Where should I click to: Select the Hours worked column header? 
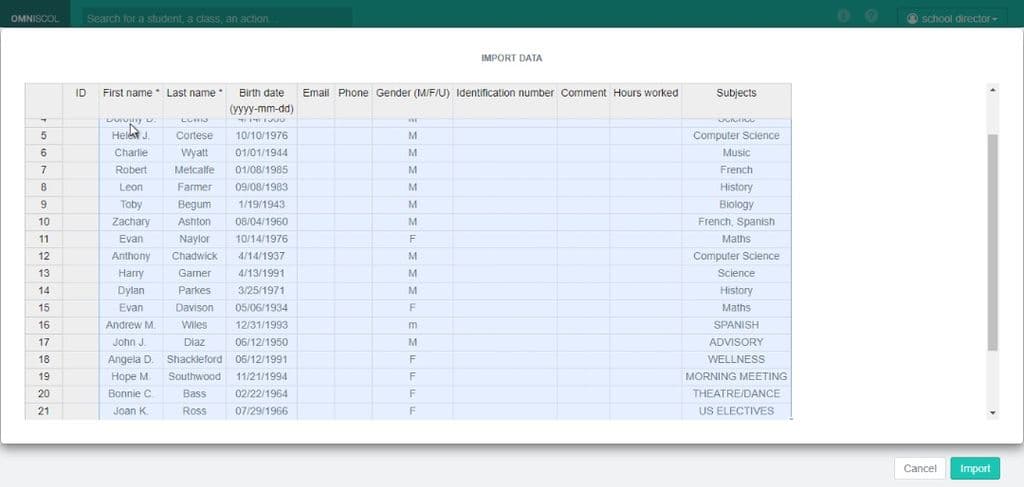(x=645, y=101)
